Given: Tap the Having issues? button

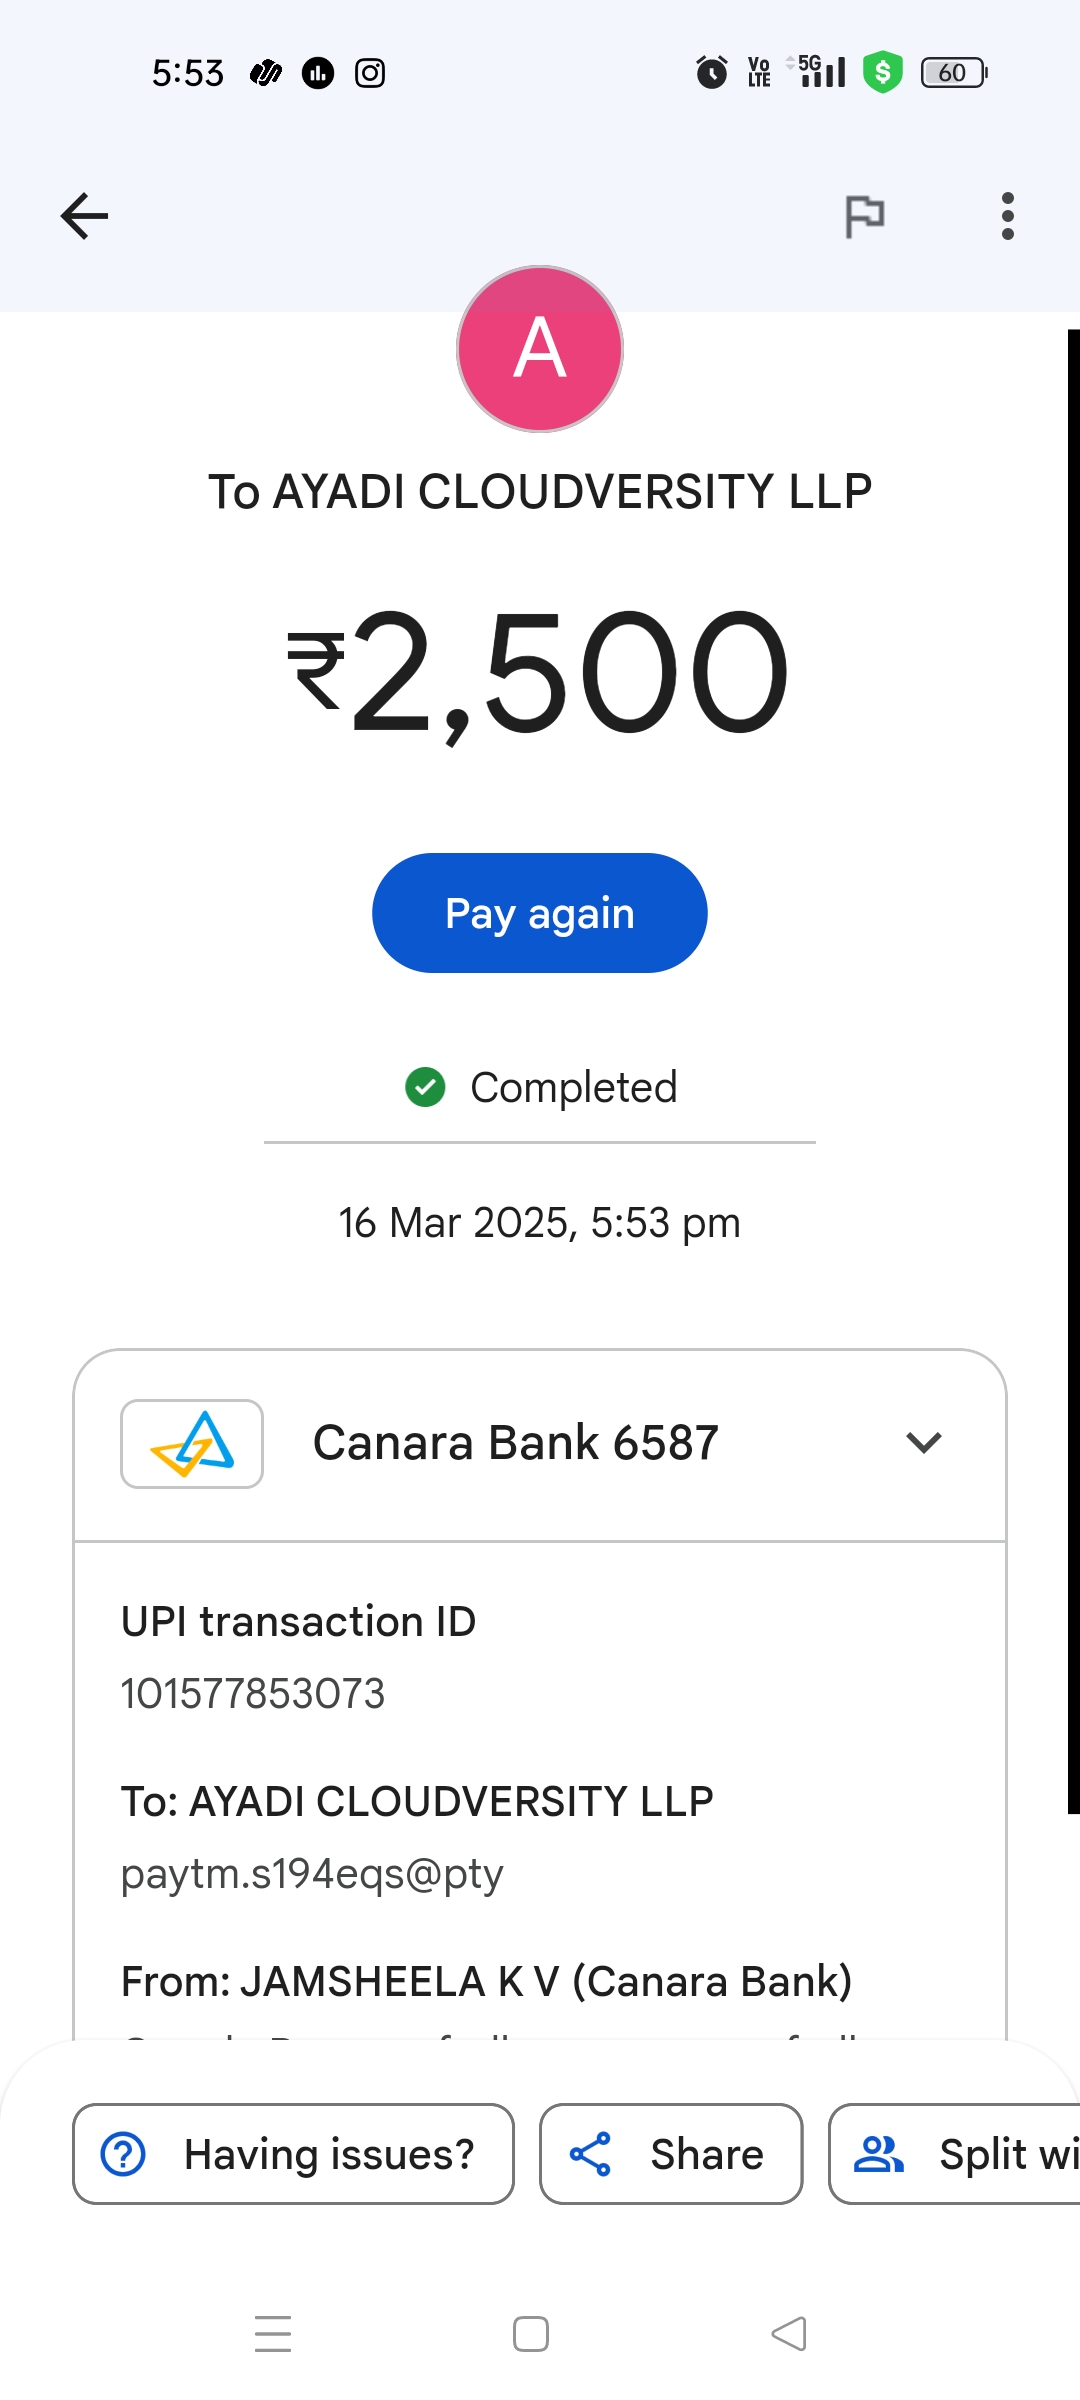Looking at the screenshot, I should 294,2154.
